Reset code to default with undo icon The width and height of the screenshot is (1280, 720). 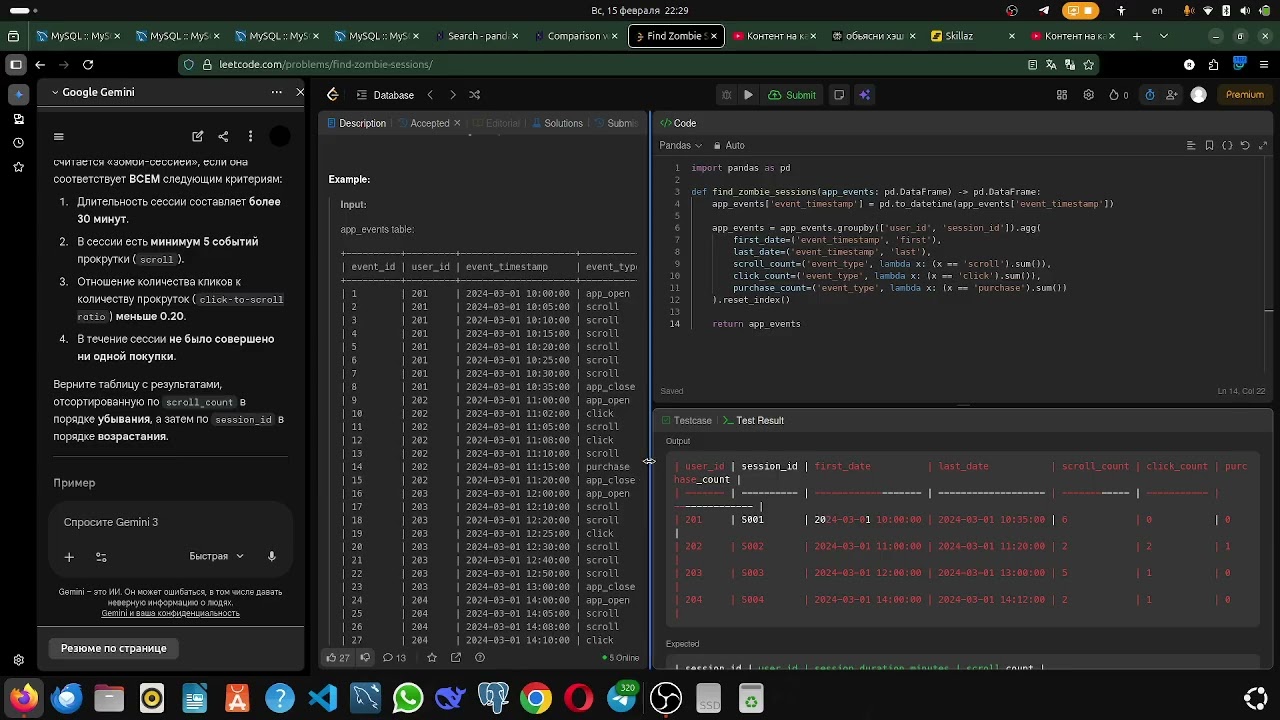click(1245, 145)
